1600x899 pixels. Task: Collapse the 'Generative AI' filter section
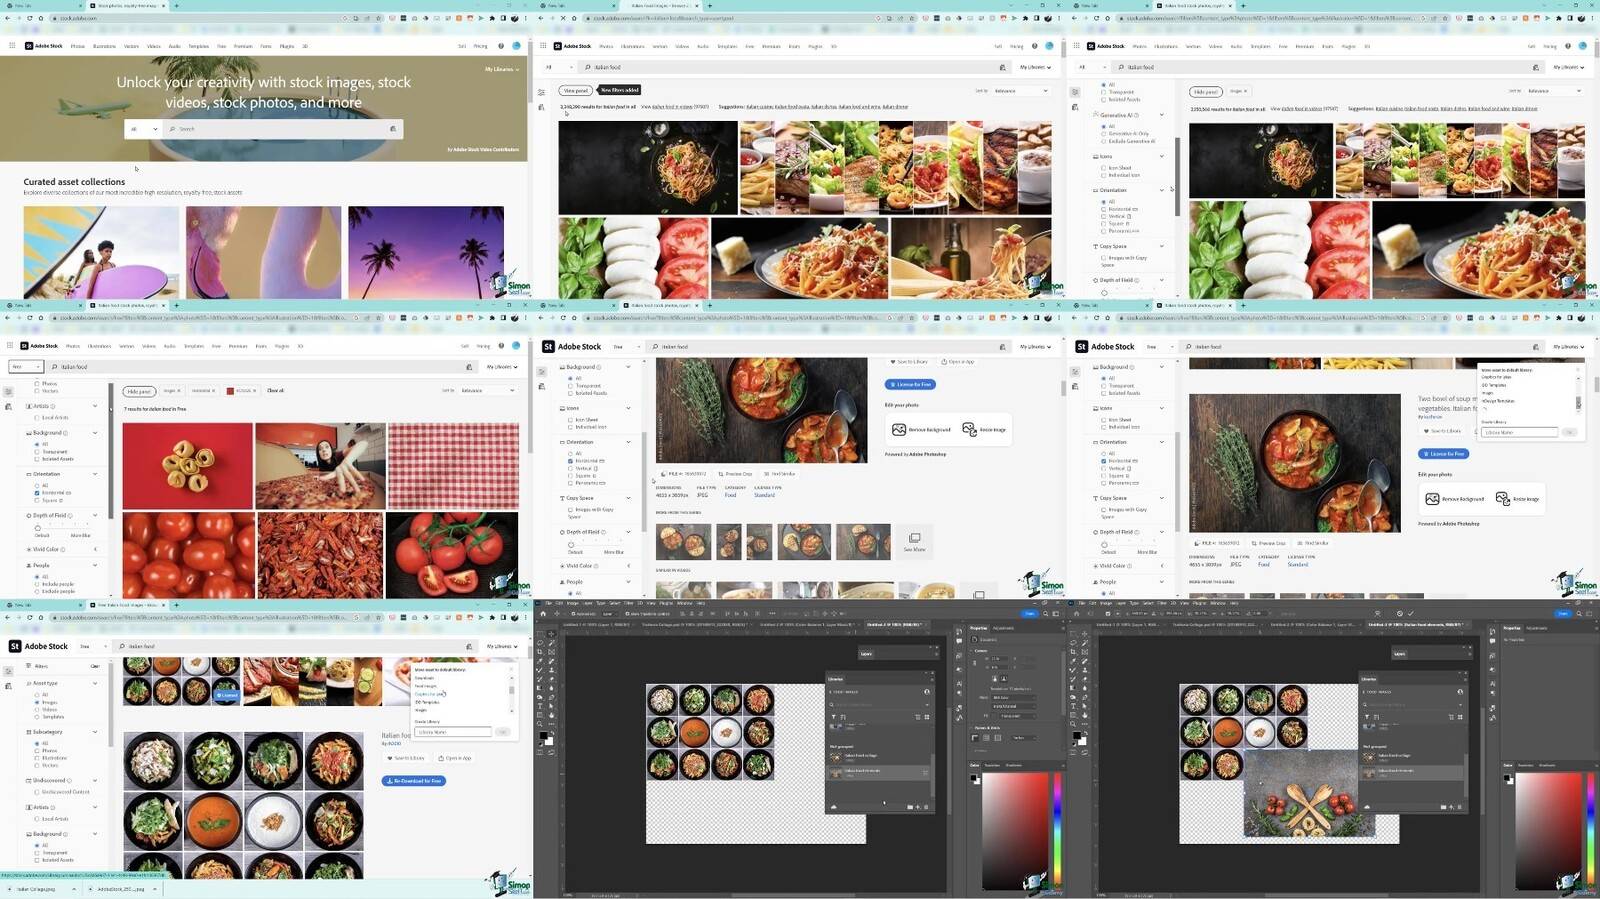1161,115
